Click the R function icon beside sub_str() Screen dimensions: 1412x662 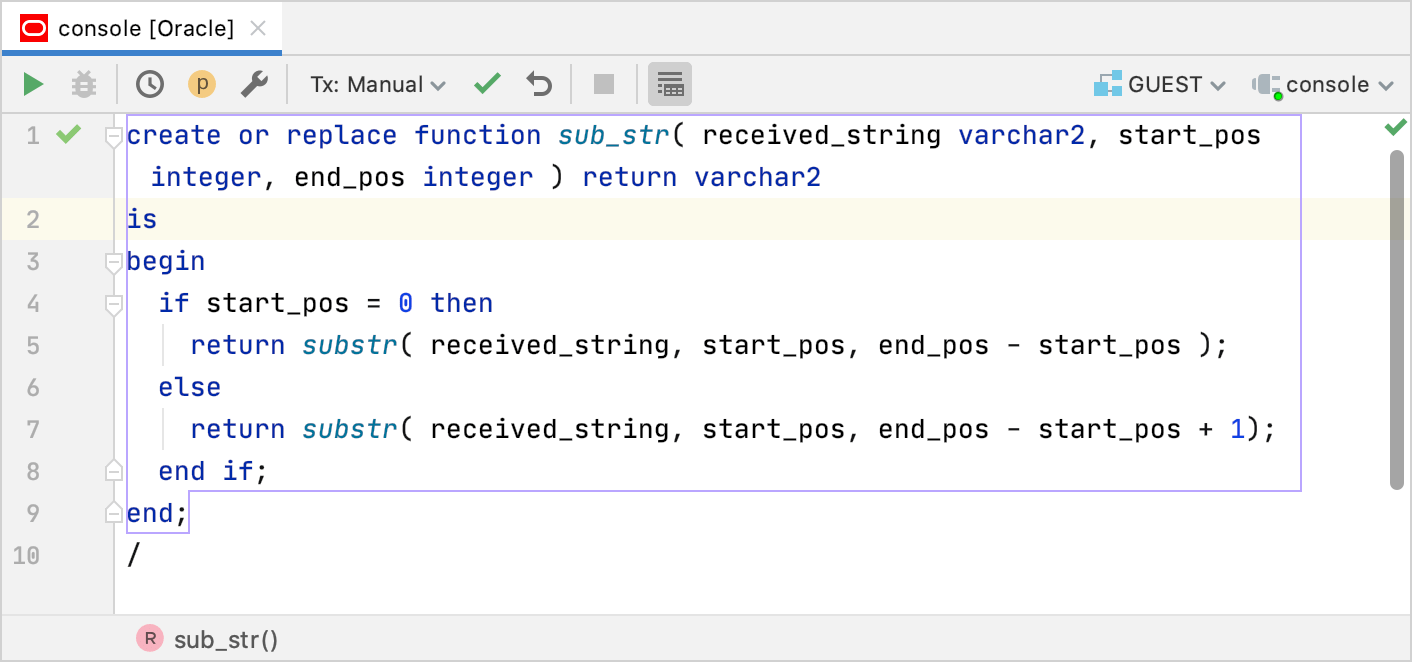148,638
